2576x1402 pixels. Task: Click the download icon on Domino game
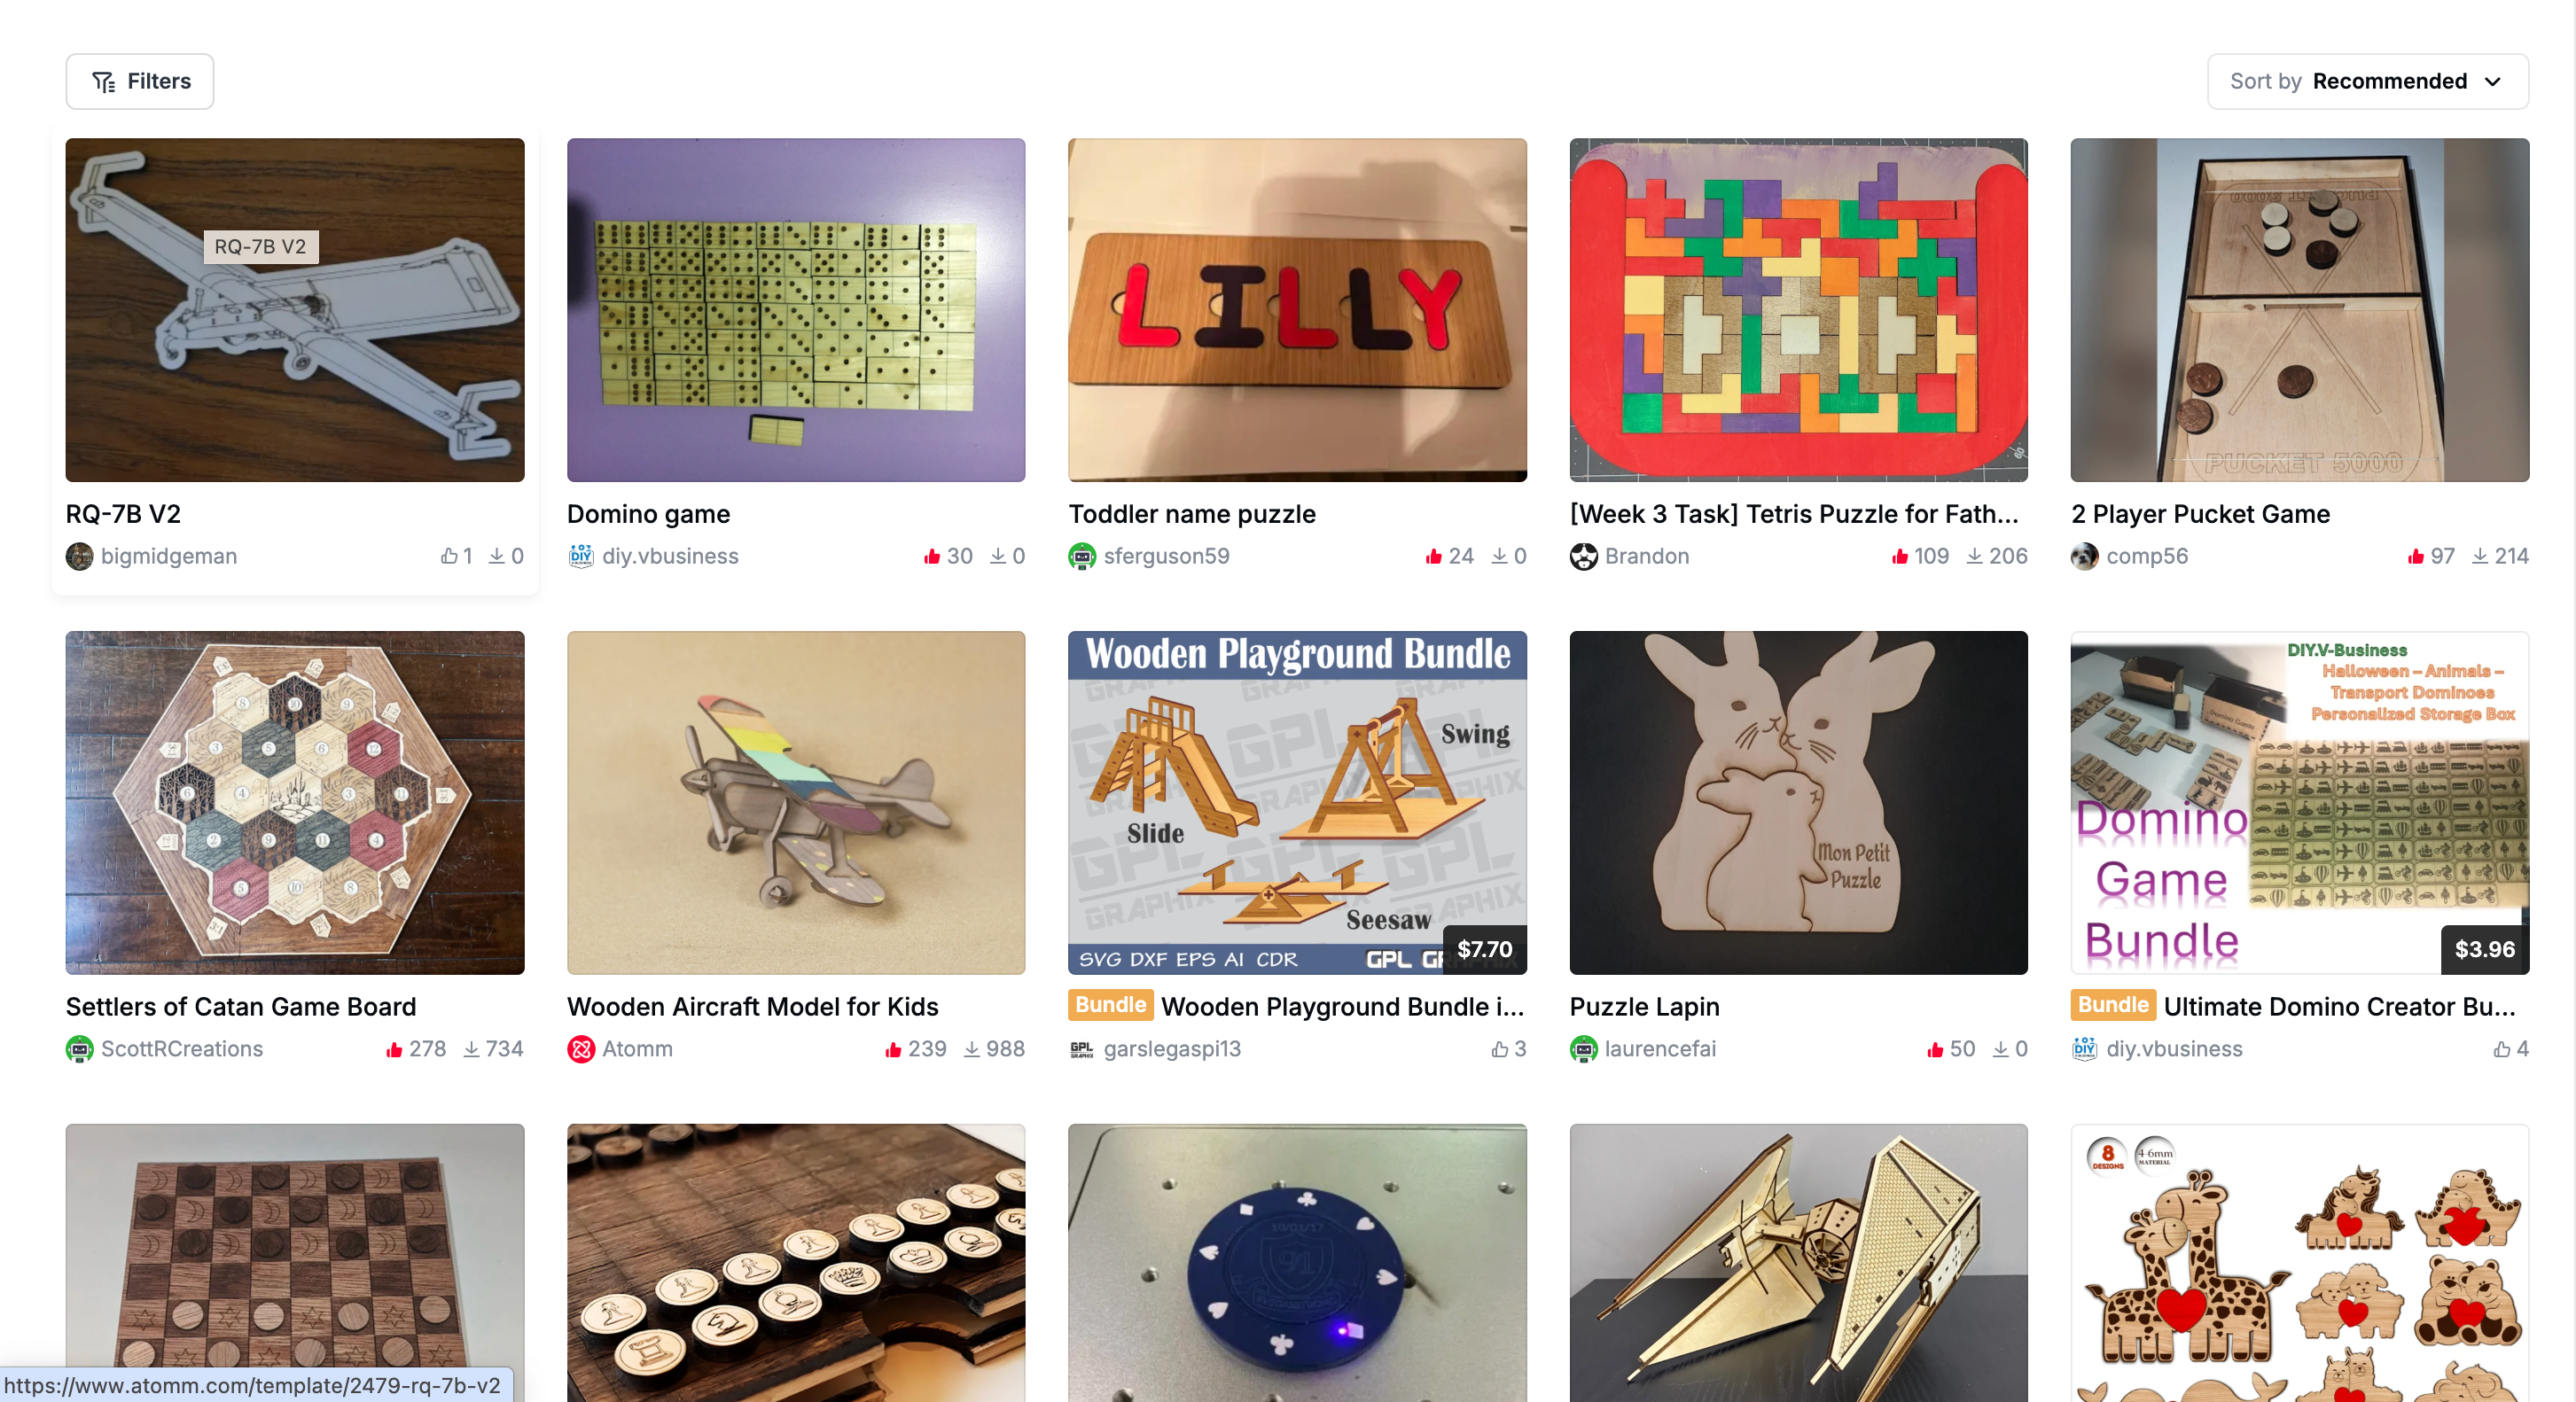[997, 556]
